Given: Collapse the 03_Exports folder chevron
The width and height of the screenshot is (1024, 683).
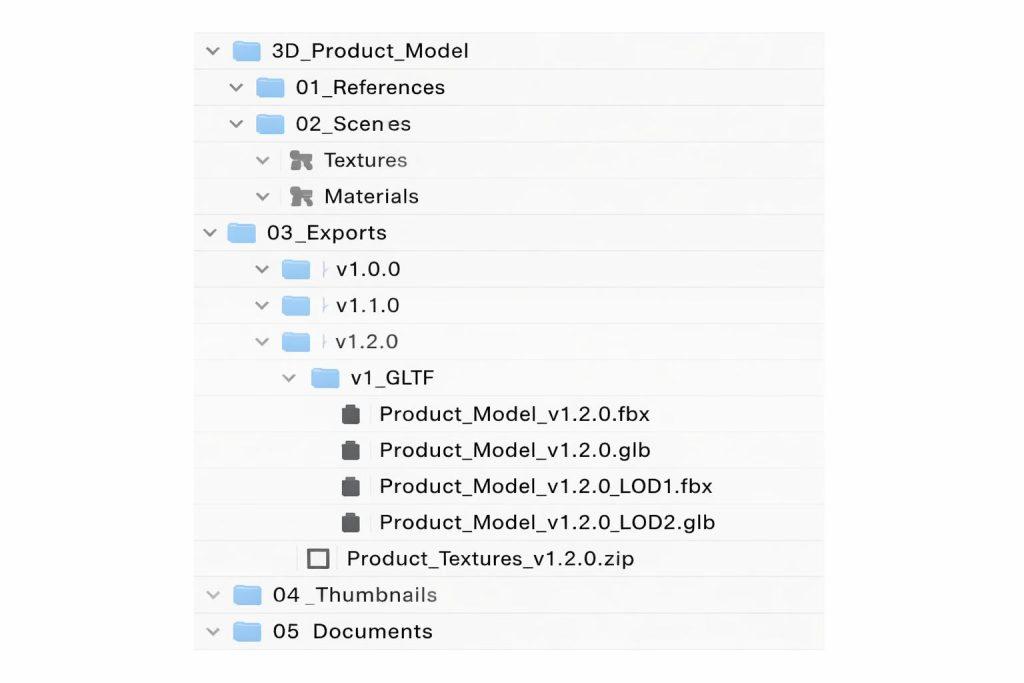Looking at the screenshot, I should 210,233.
